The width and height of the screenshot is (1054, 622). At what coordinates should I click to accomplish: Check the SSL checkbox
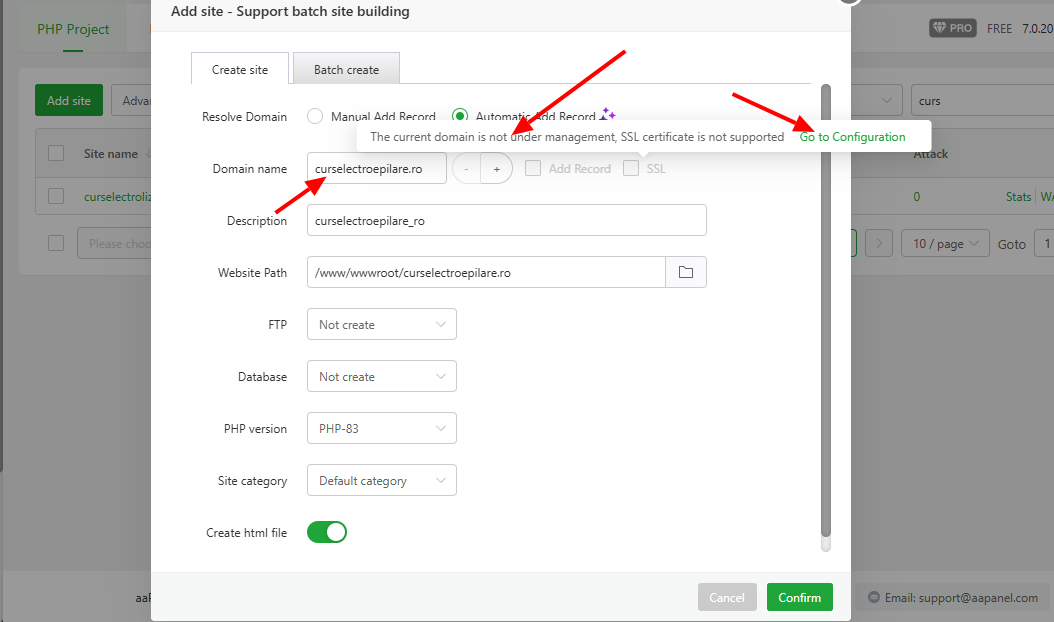631,168
